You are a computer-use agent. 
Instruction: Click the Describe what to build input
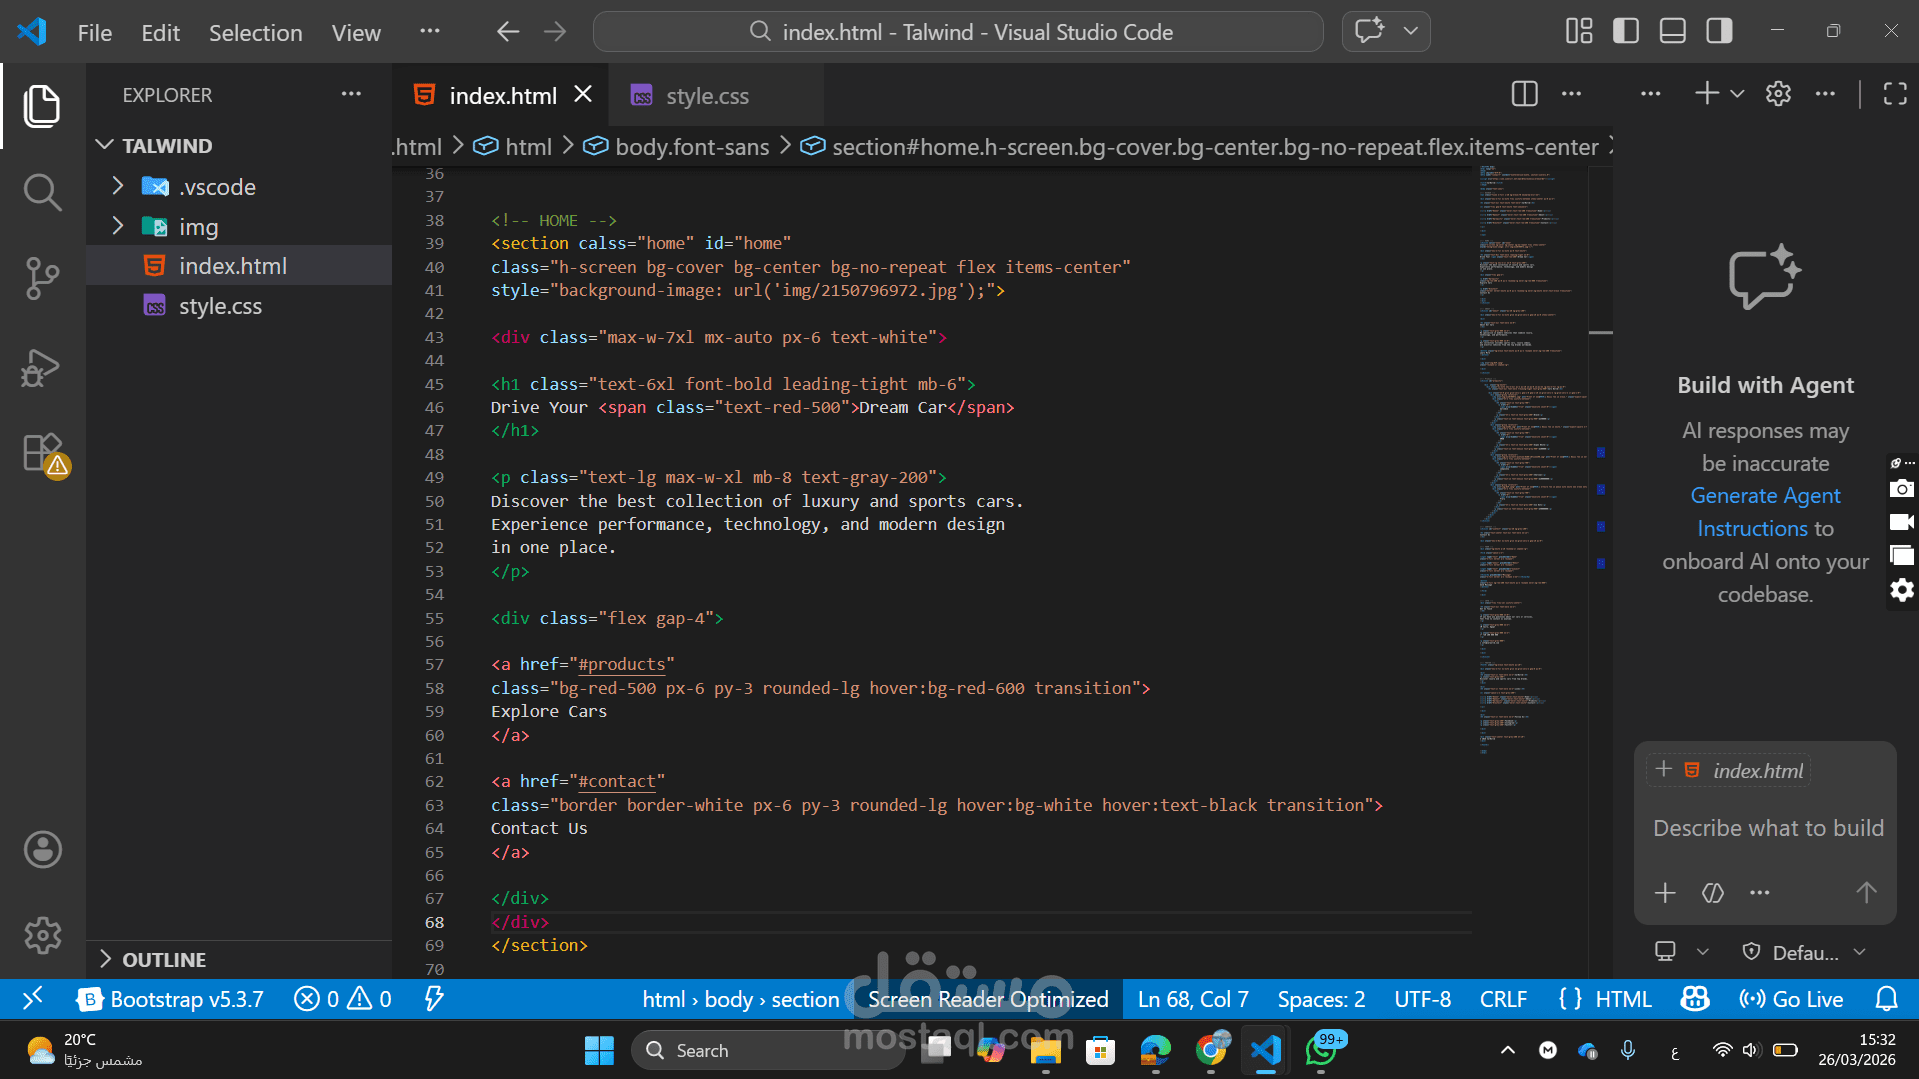(1767, 828)
